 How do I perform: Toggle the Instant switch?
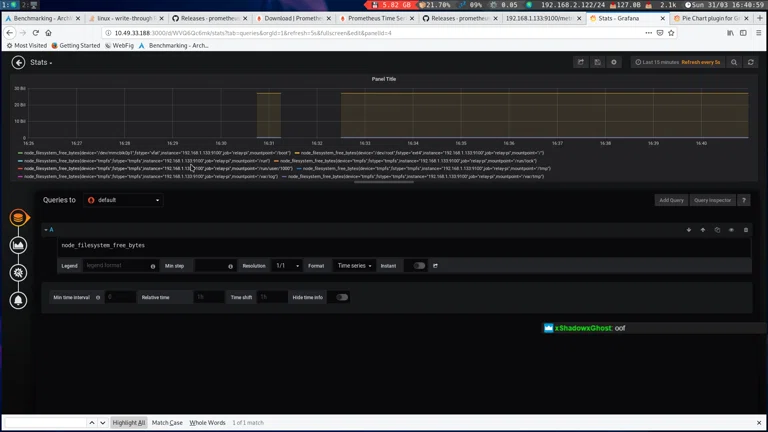tap(419, 266)
